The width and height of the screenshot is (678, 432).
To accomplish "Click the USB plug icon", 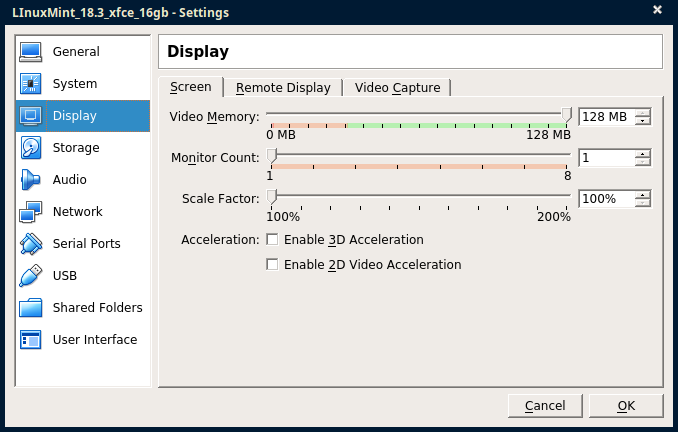I will [30, 276].
